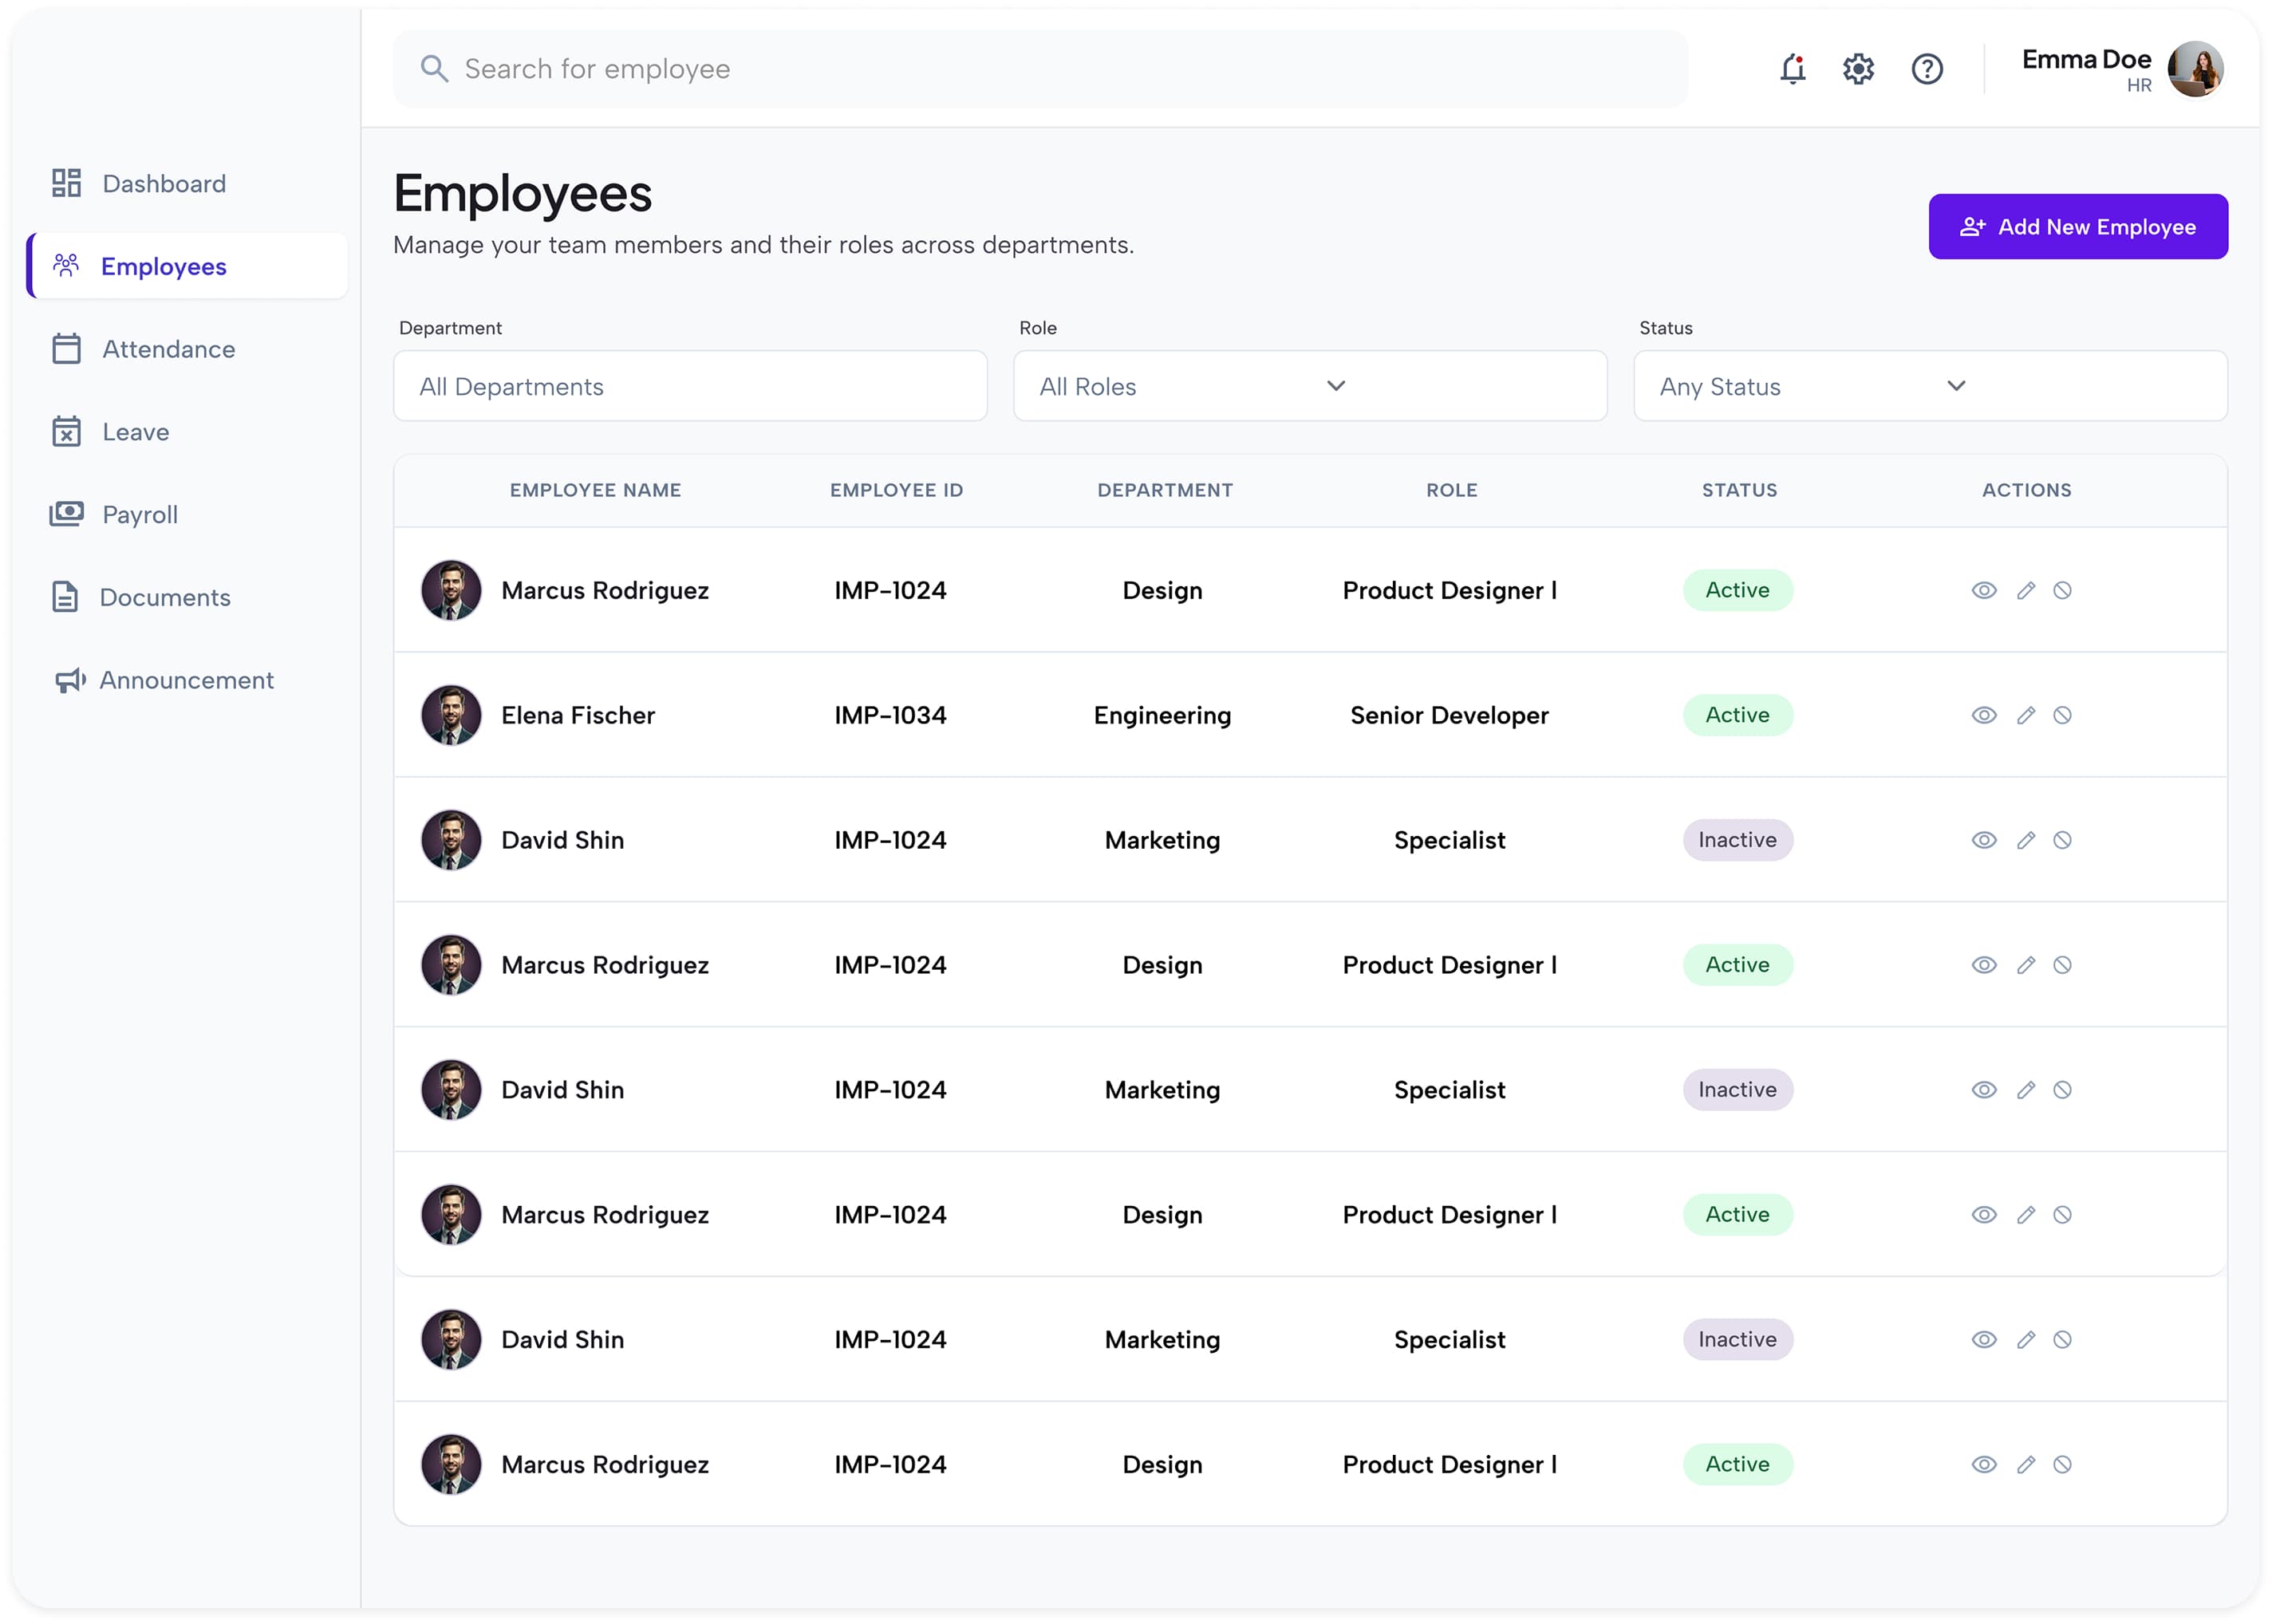
Task: Expand the All Roles dropdown
Action: [1310, 386]
